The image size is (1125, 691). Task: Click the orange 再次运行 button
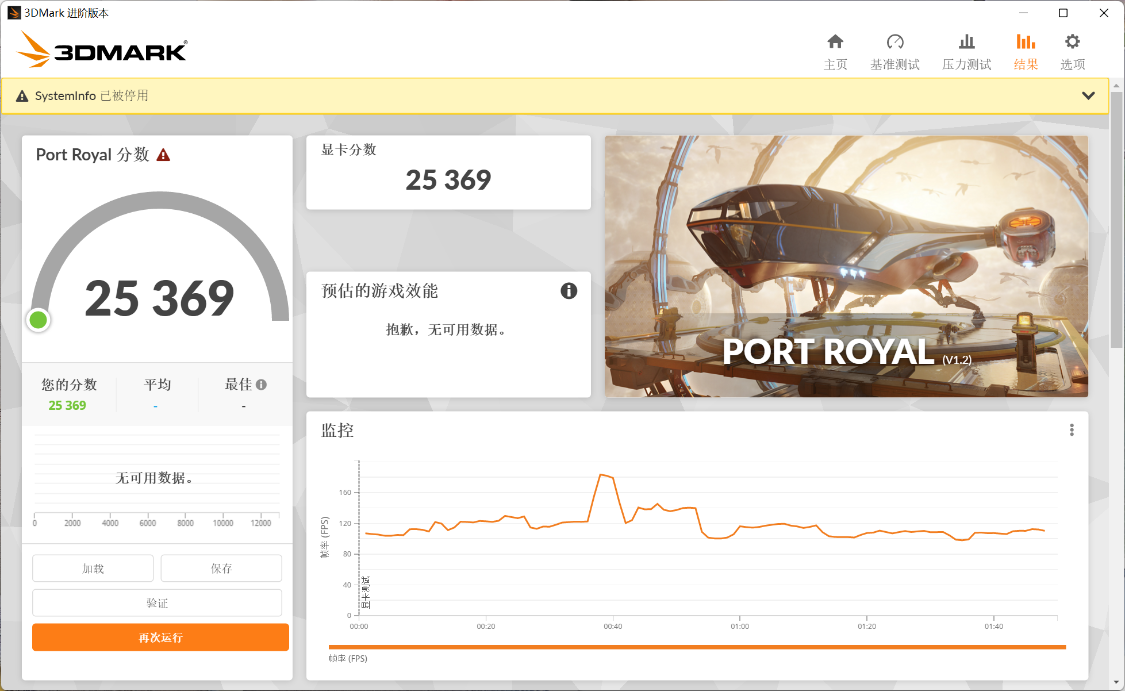160,637
